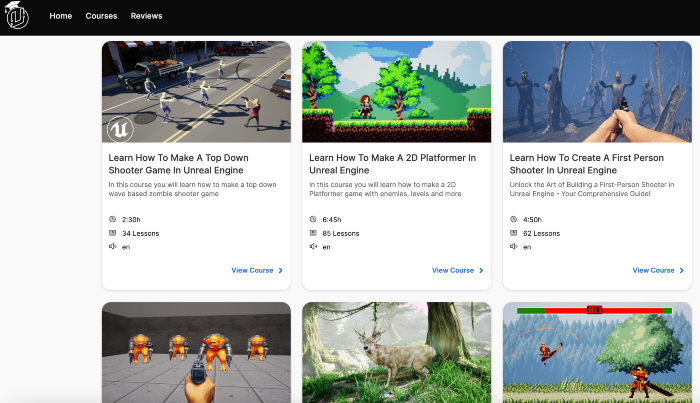Click the First-Person Shooter description text
Screen dimensions: 700x403
click(x=592, y=189)
